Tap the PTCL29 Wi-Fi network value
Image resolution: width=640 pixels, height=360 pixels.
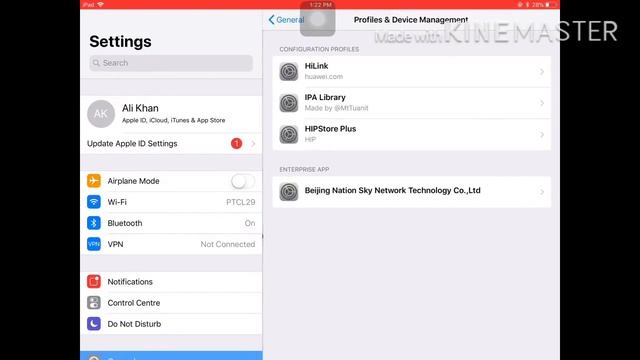241,202
